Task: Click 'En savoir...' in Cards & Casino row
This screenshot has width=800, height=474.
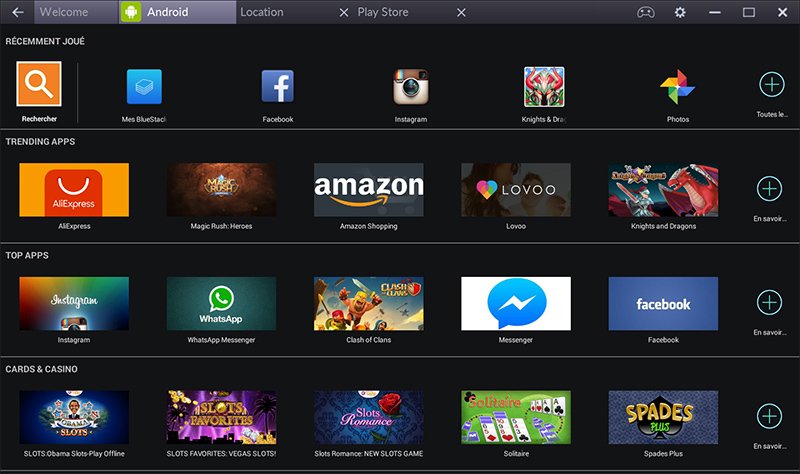Action: click(x=769, y=446)
